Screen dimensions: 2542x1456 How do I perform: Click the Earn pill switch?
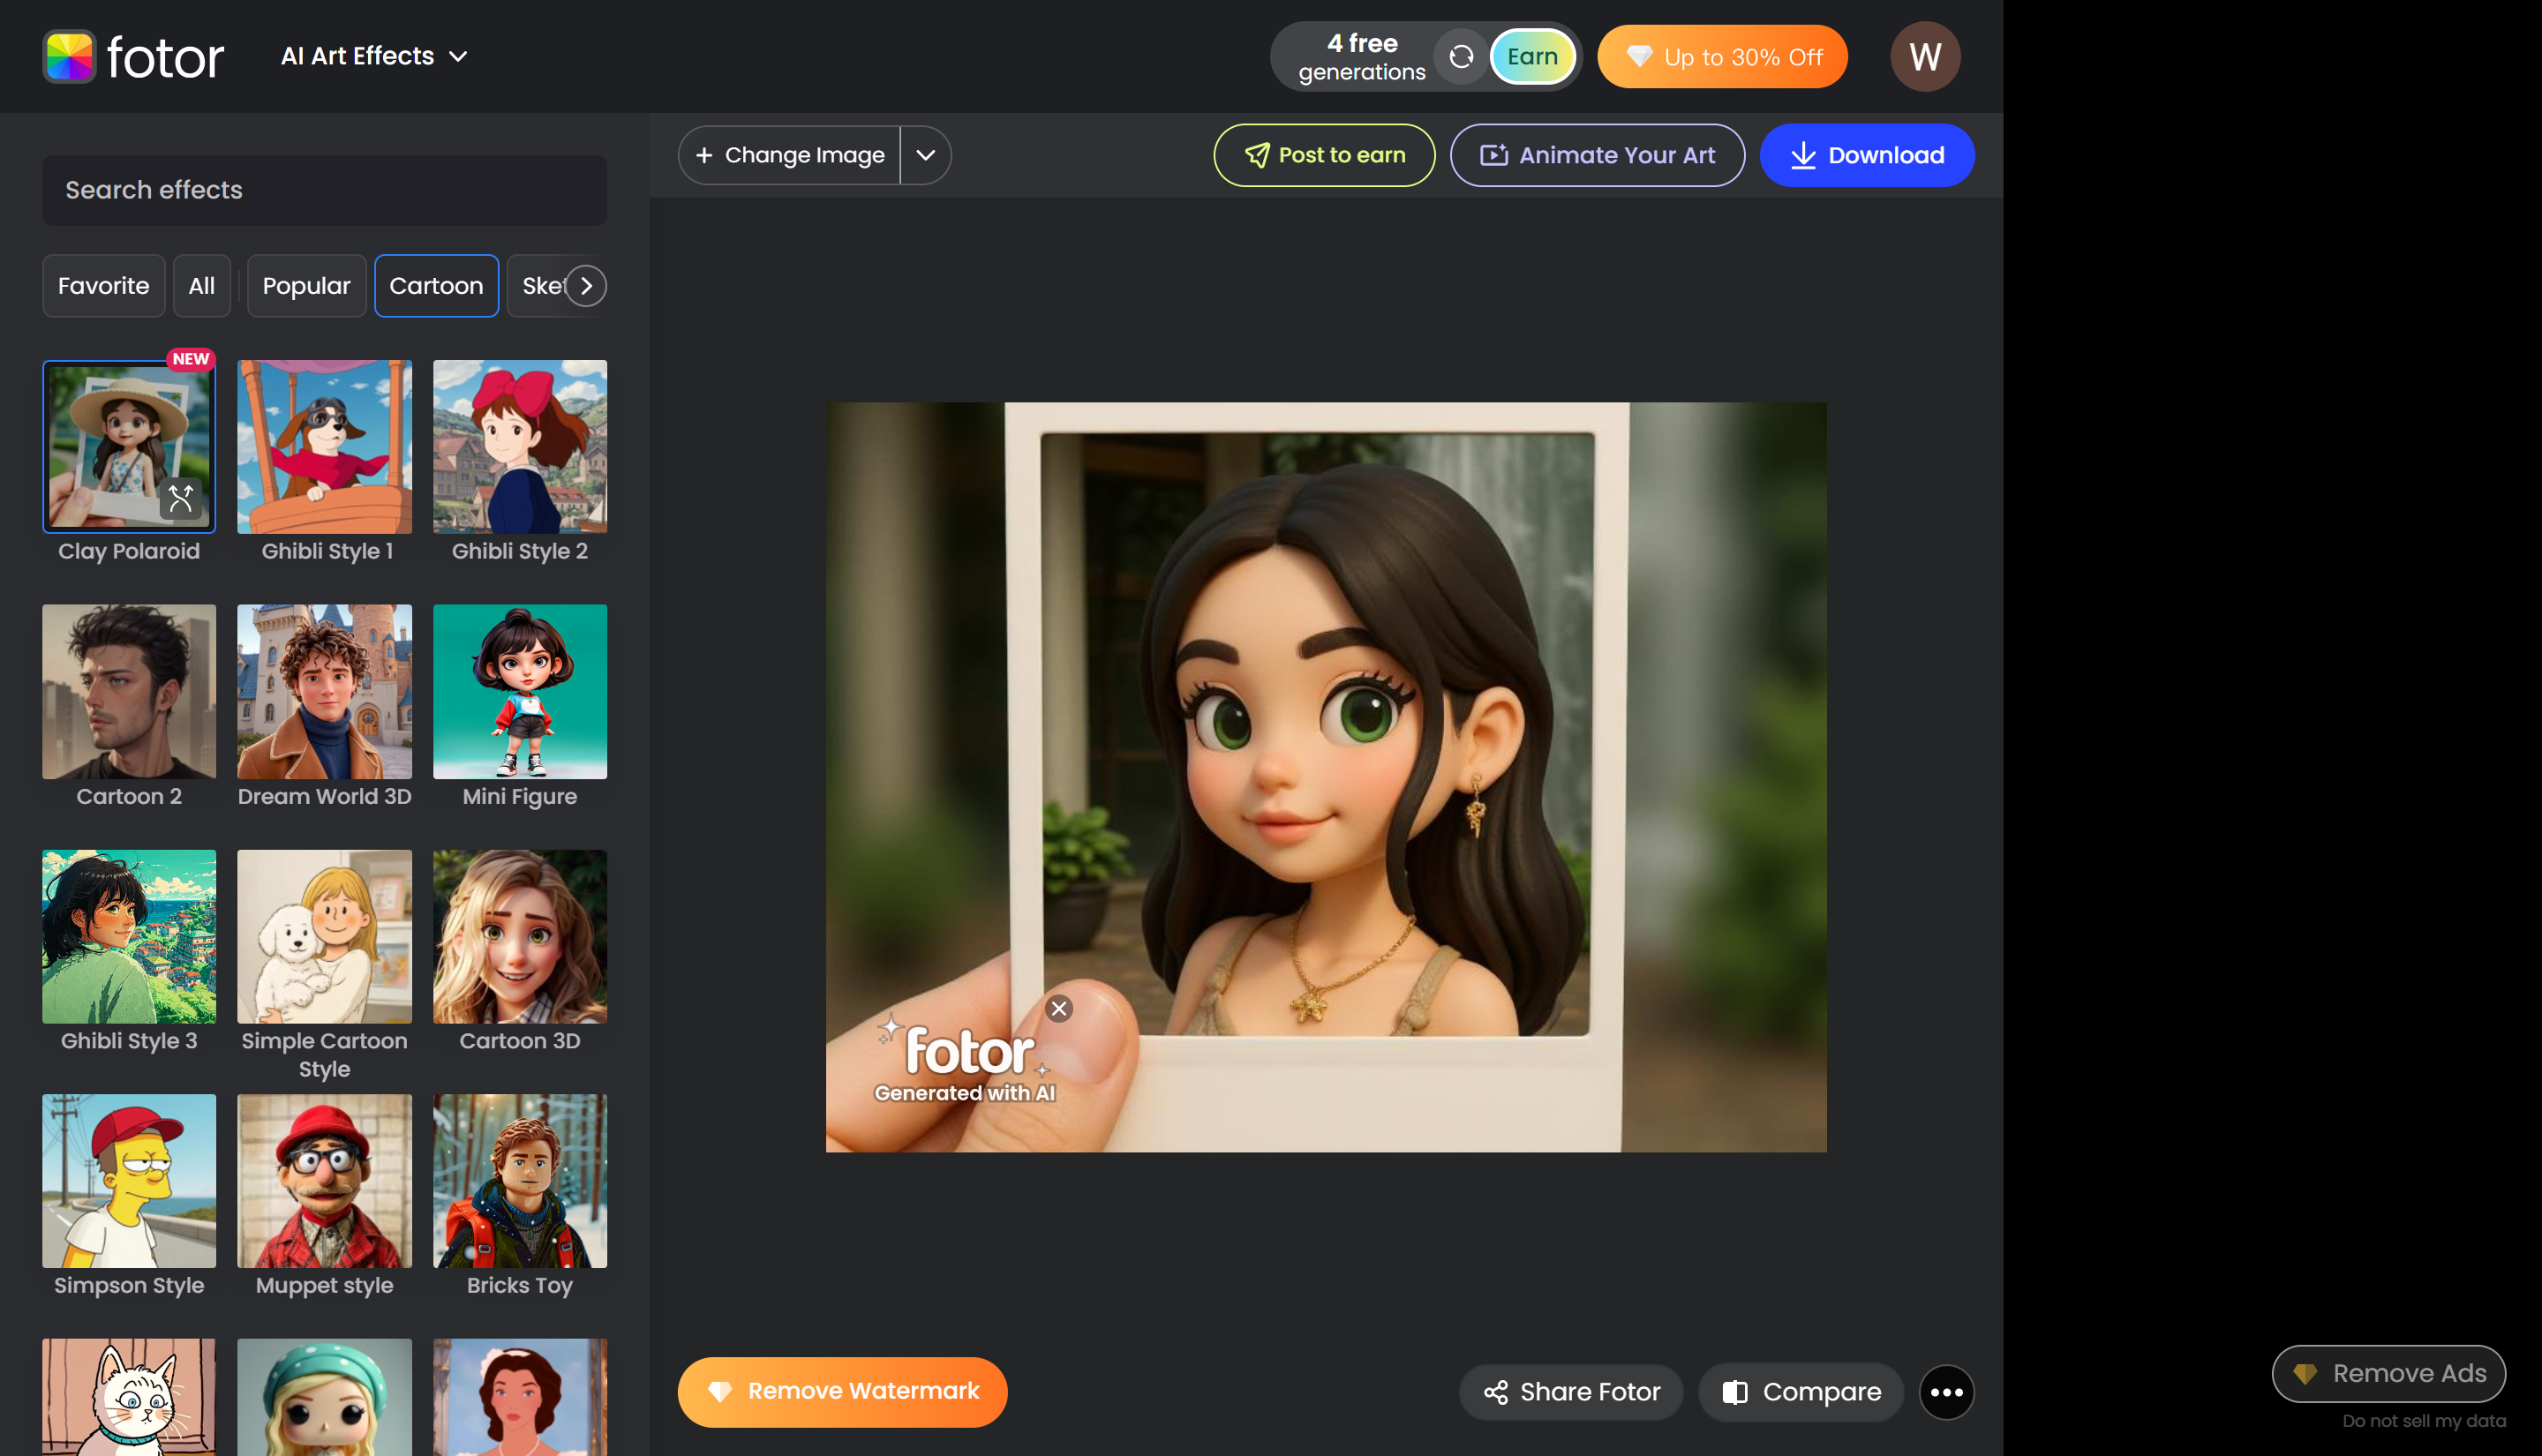pyautogui.click(x=1532, y=56)
